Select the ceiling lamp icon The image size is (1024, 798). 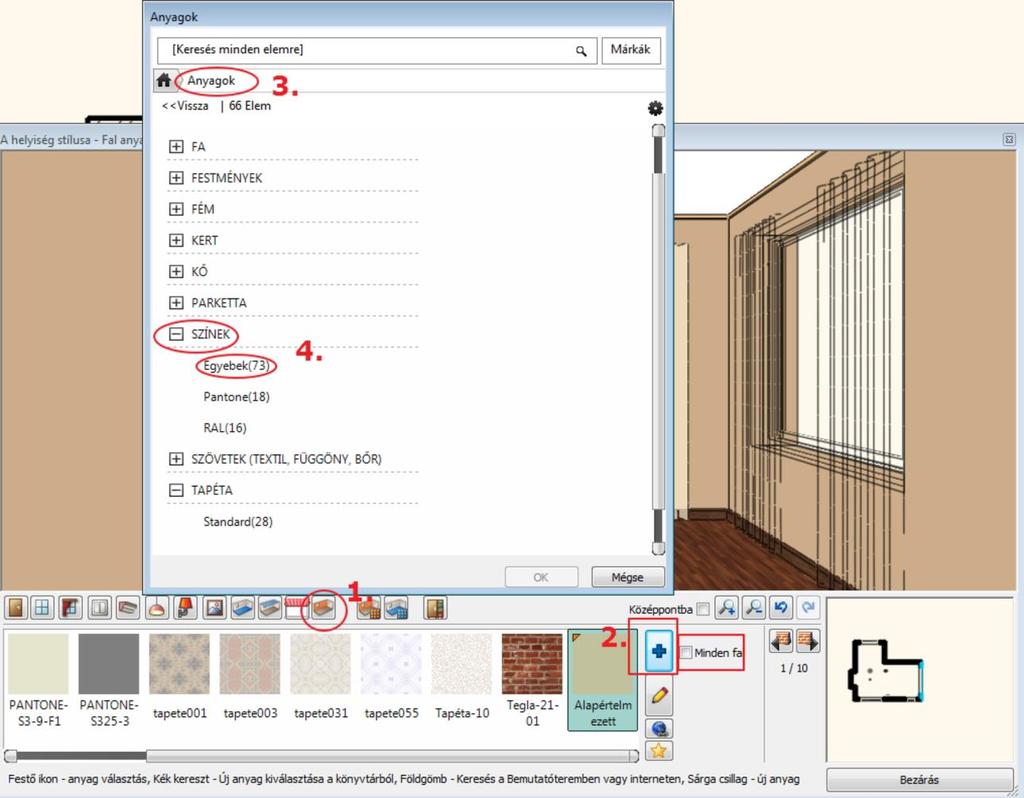click(157, 608)
